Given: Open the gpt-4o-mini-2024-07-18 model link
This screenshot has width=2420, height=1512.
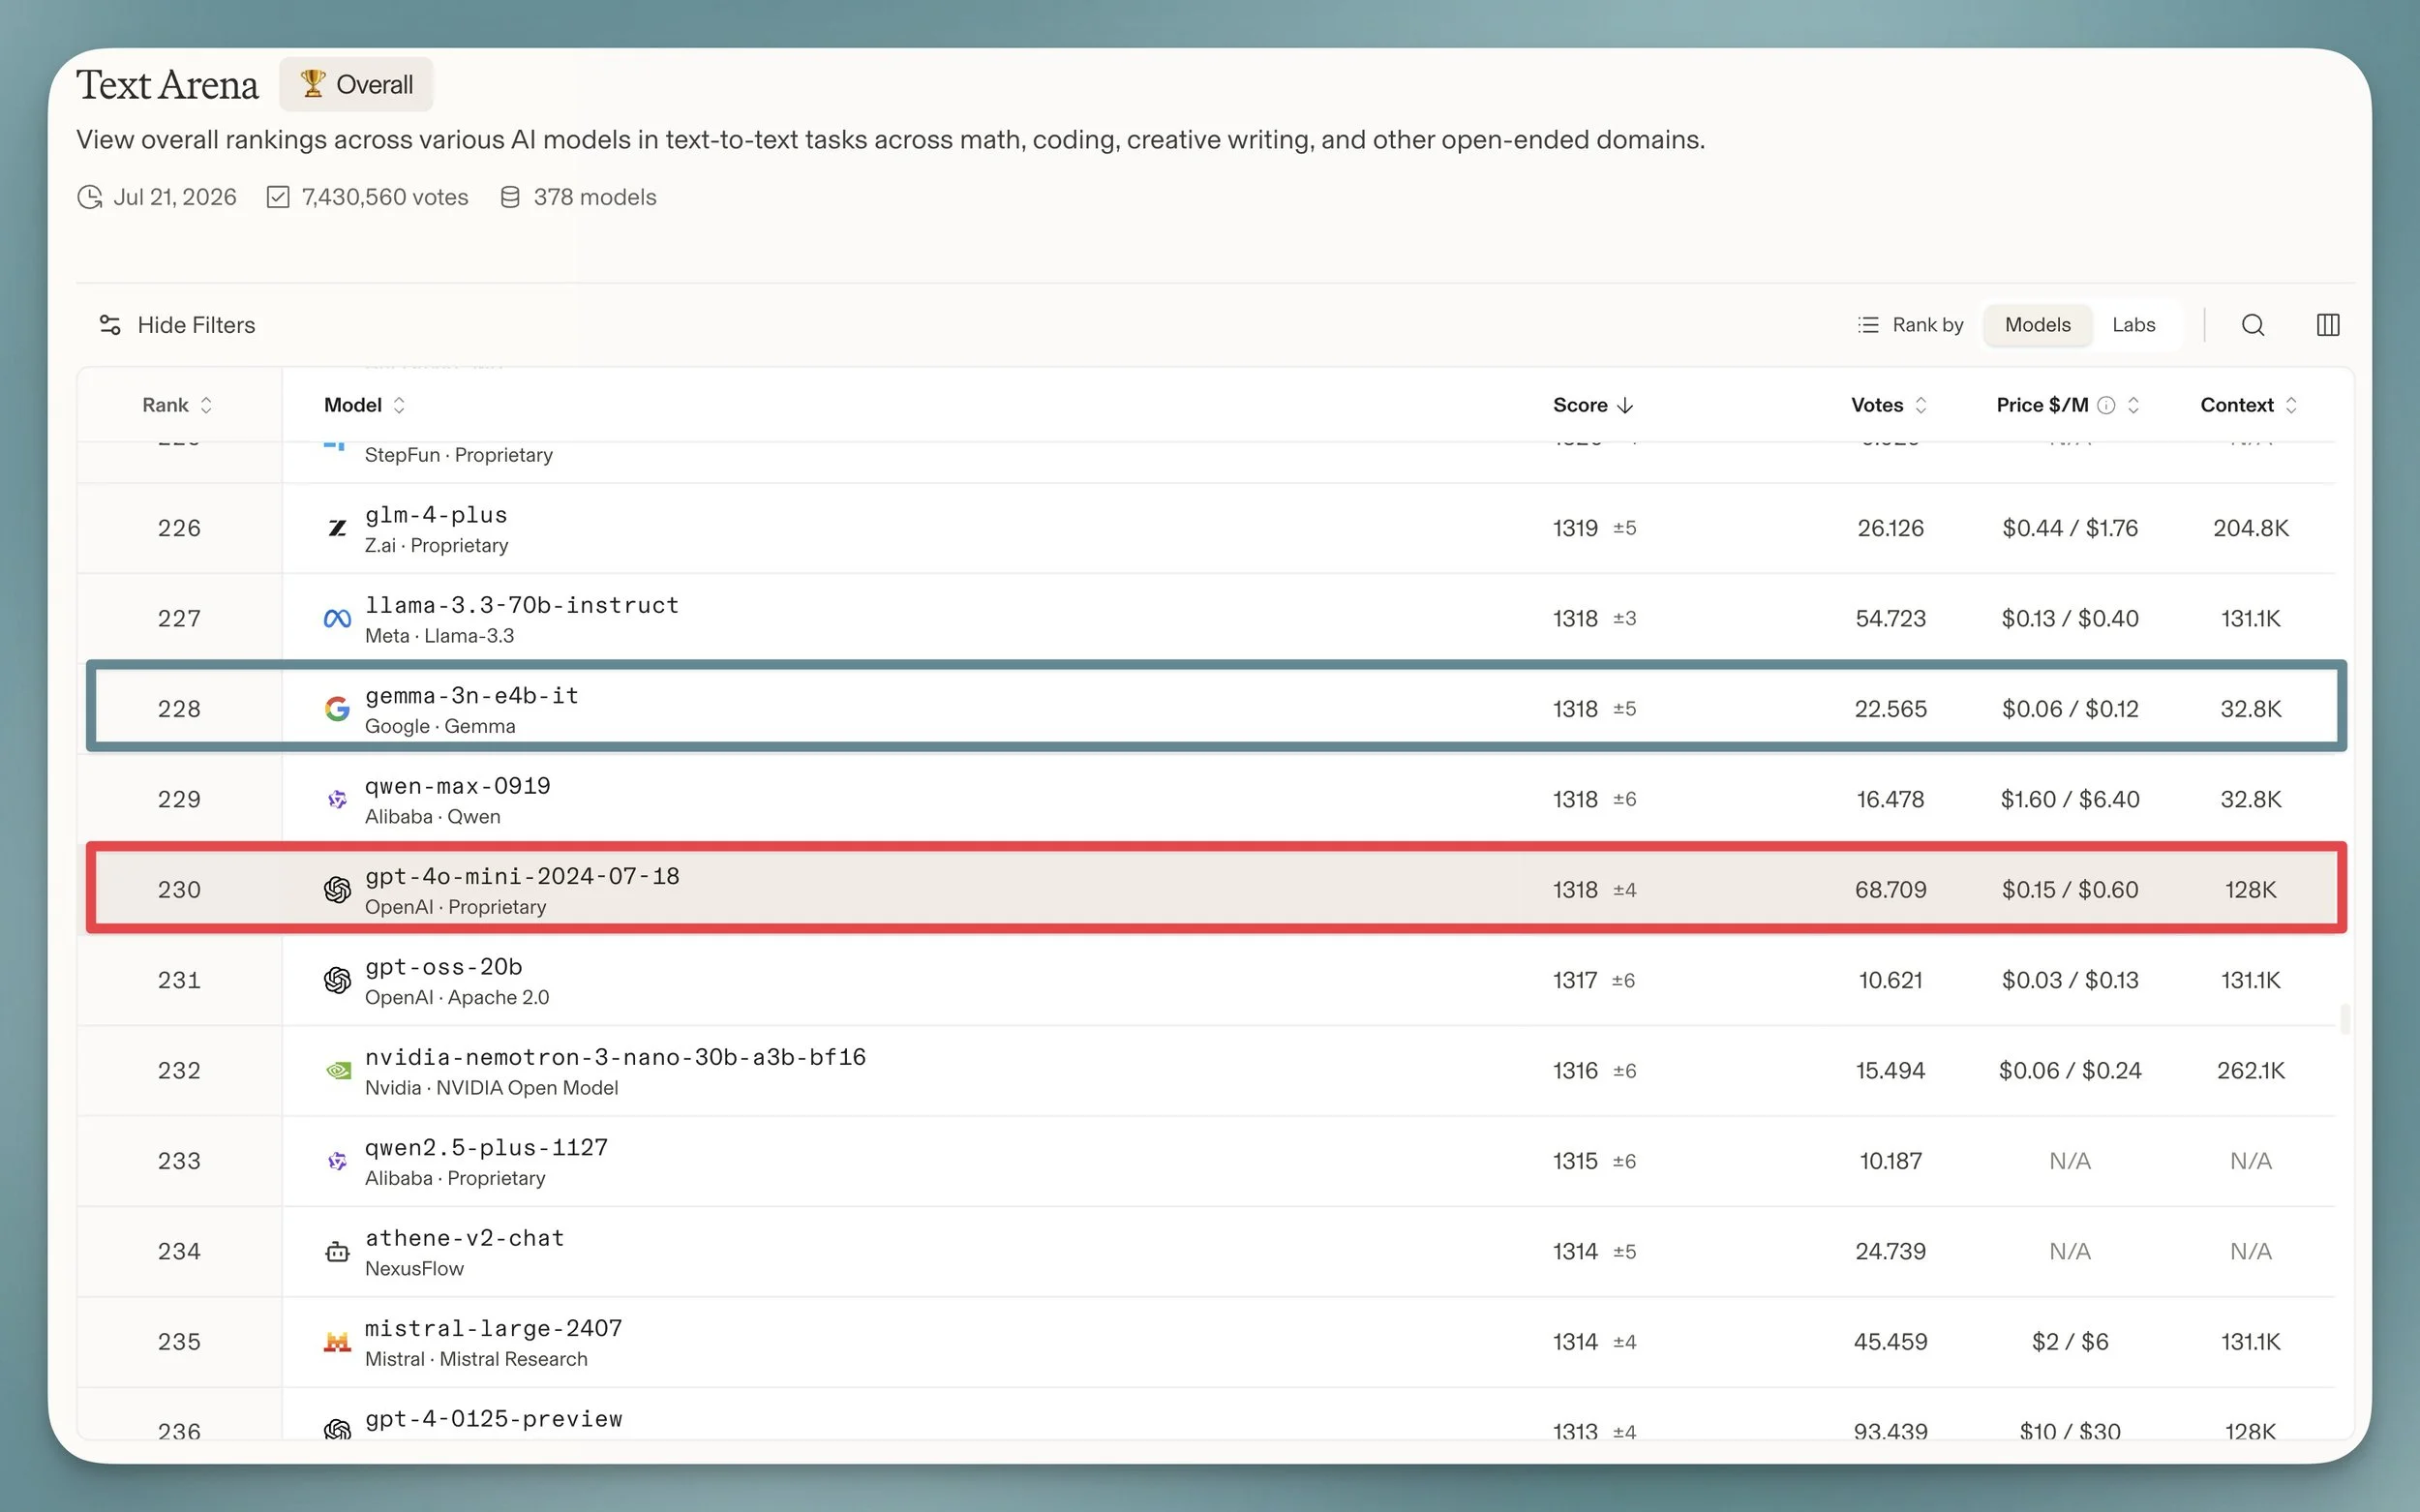Looking at the screenshot, I should tap(522, 877).
